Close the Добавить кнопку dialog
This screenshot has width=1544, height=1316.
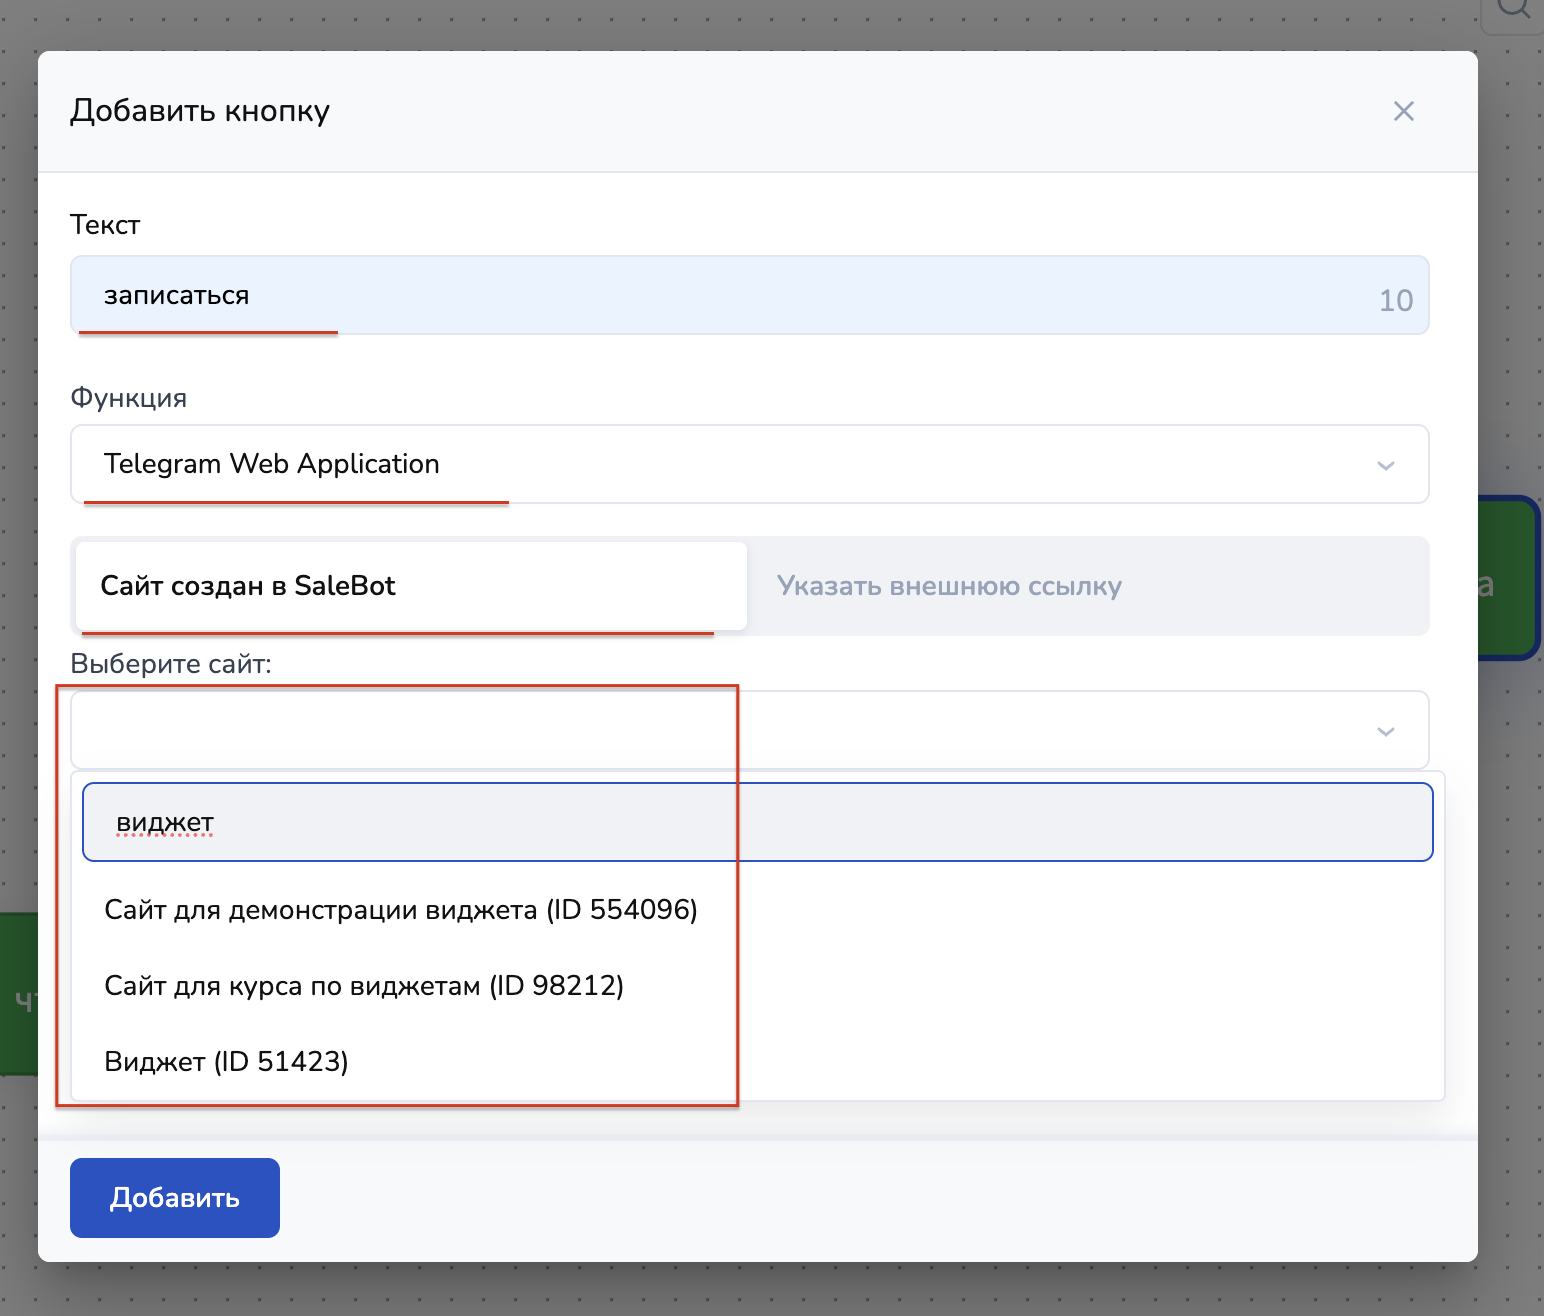(1403, 111)
